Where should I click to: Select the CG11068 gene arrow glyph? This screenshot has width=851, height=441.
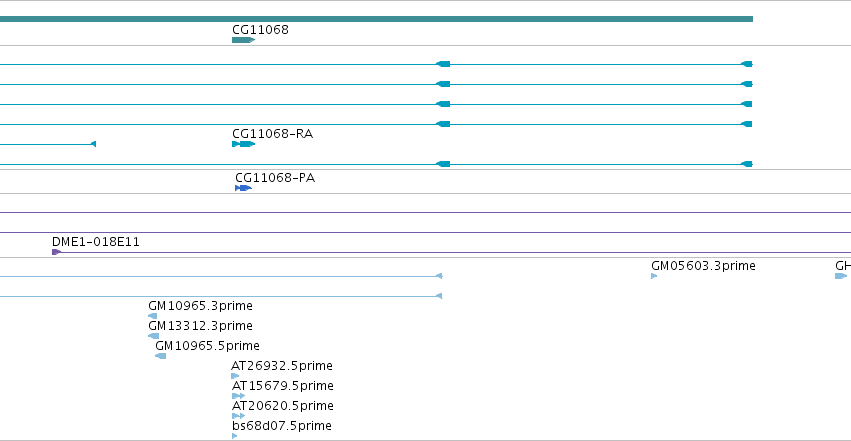coord(243,40)
